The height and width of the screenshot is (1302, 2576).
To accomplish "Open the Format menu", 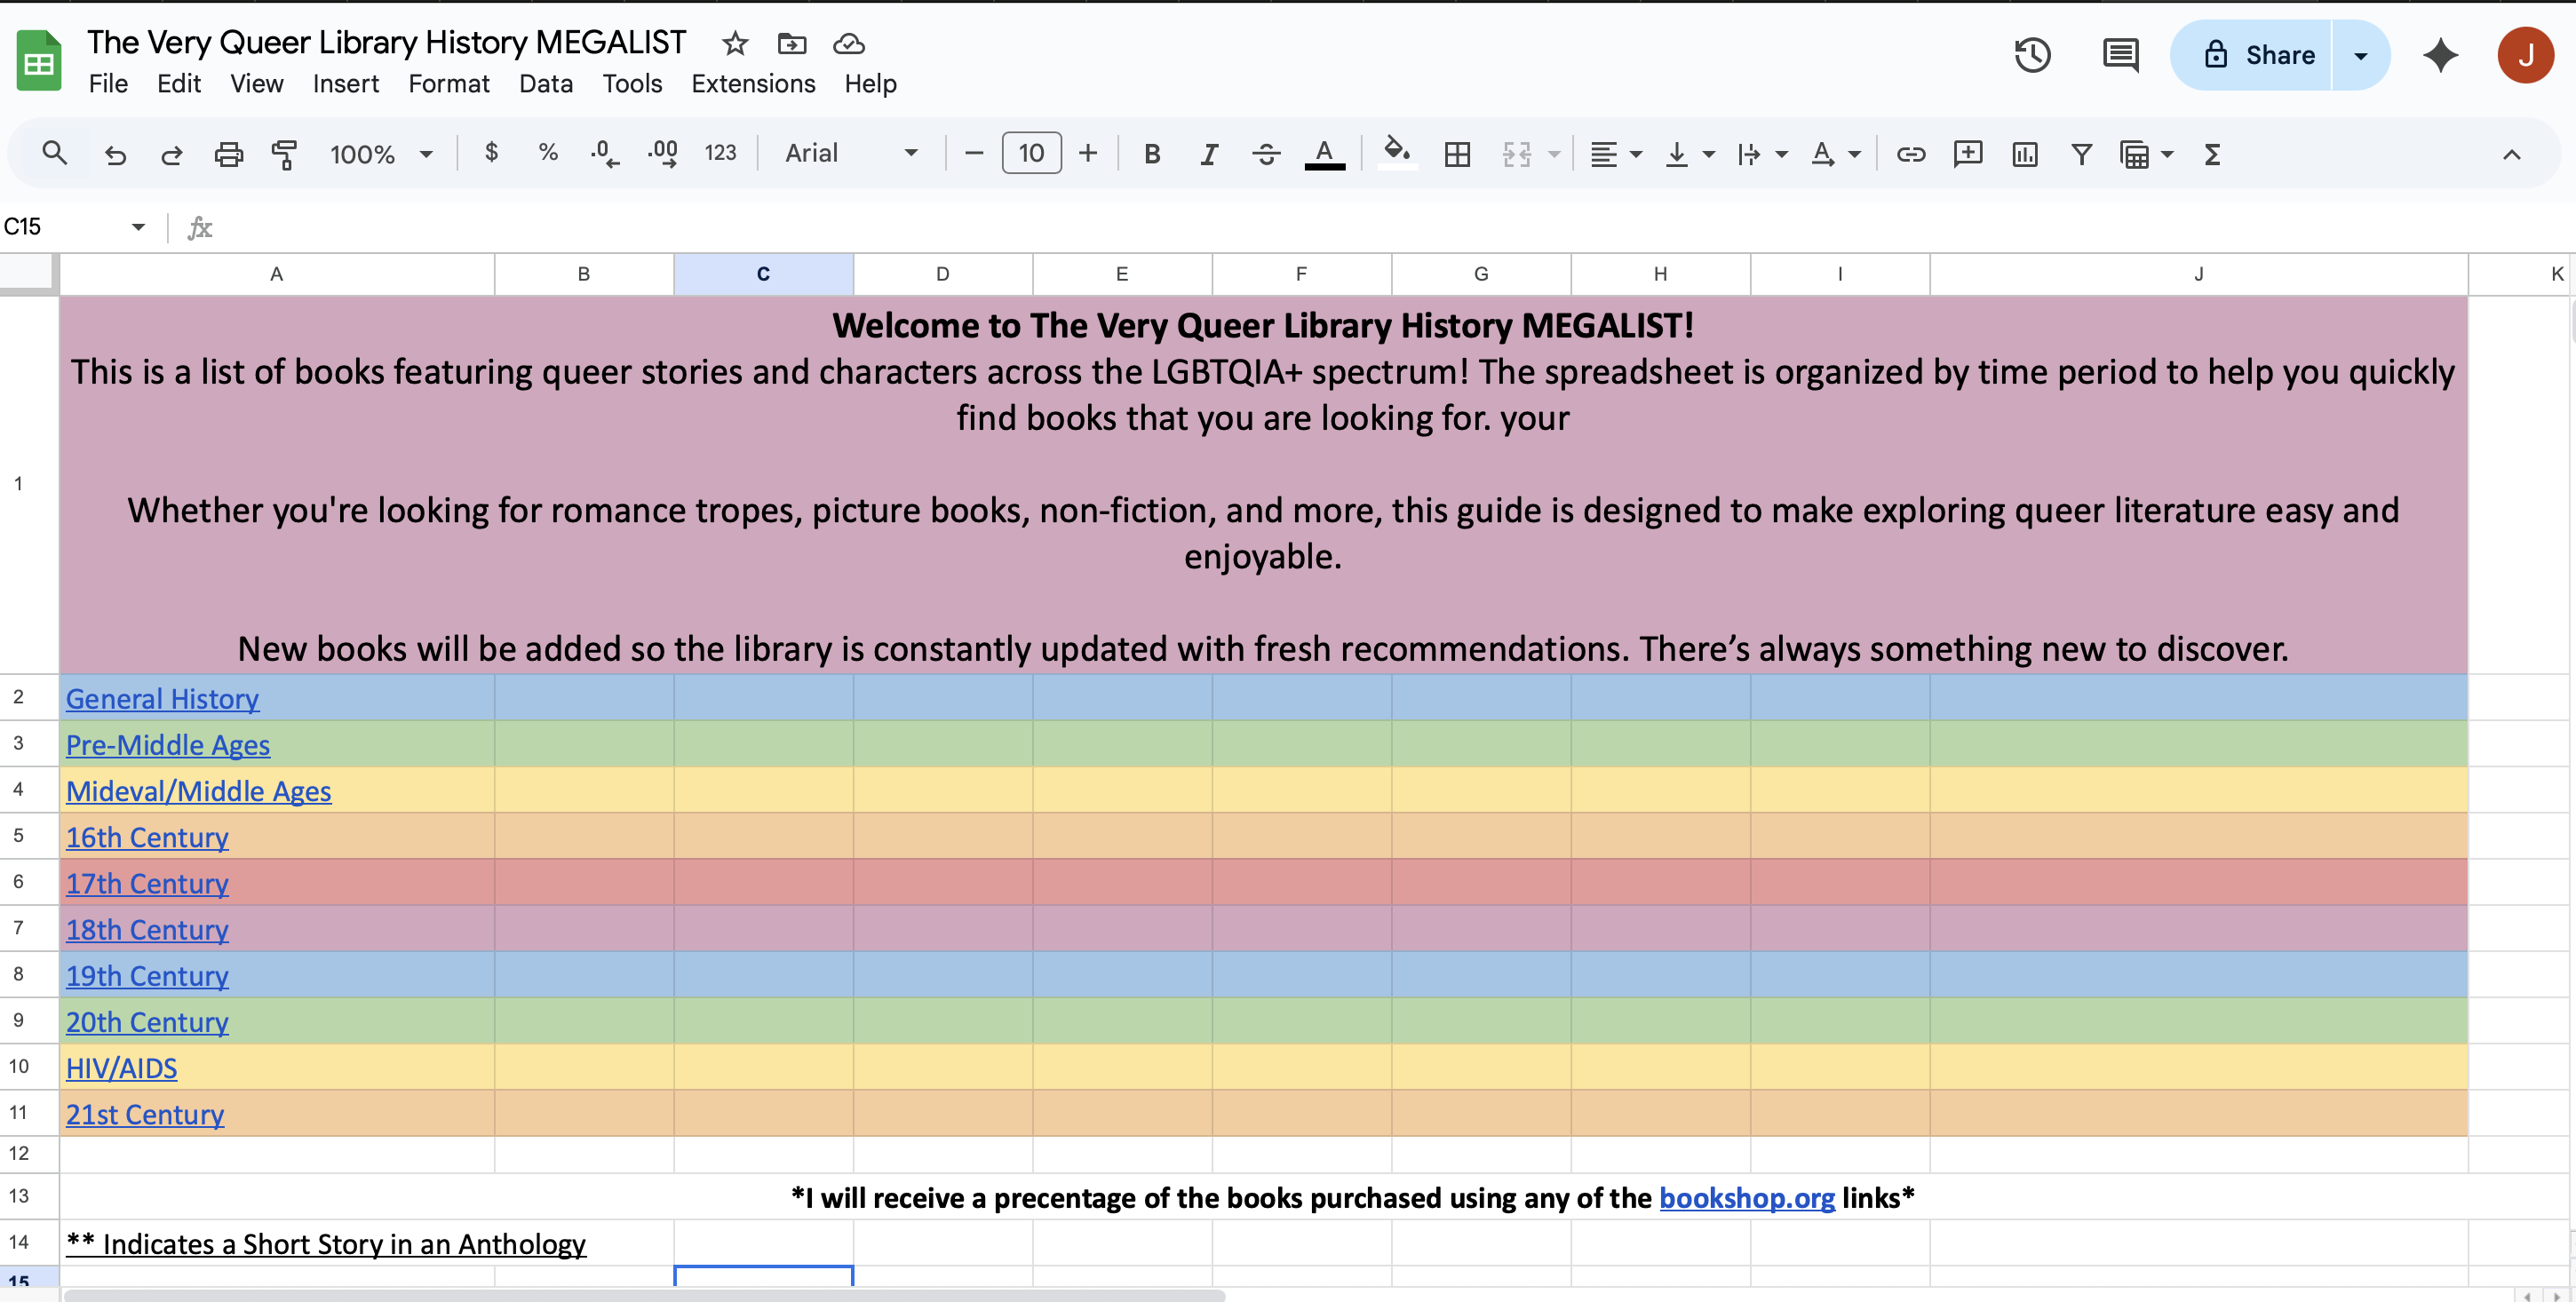I will [448, 84].
